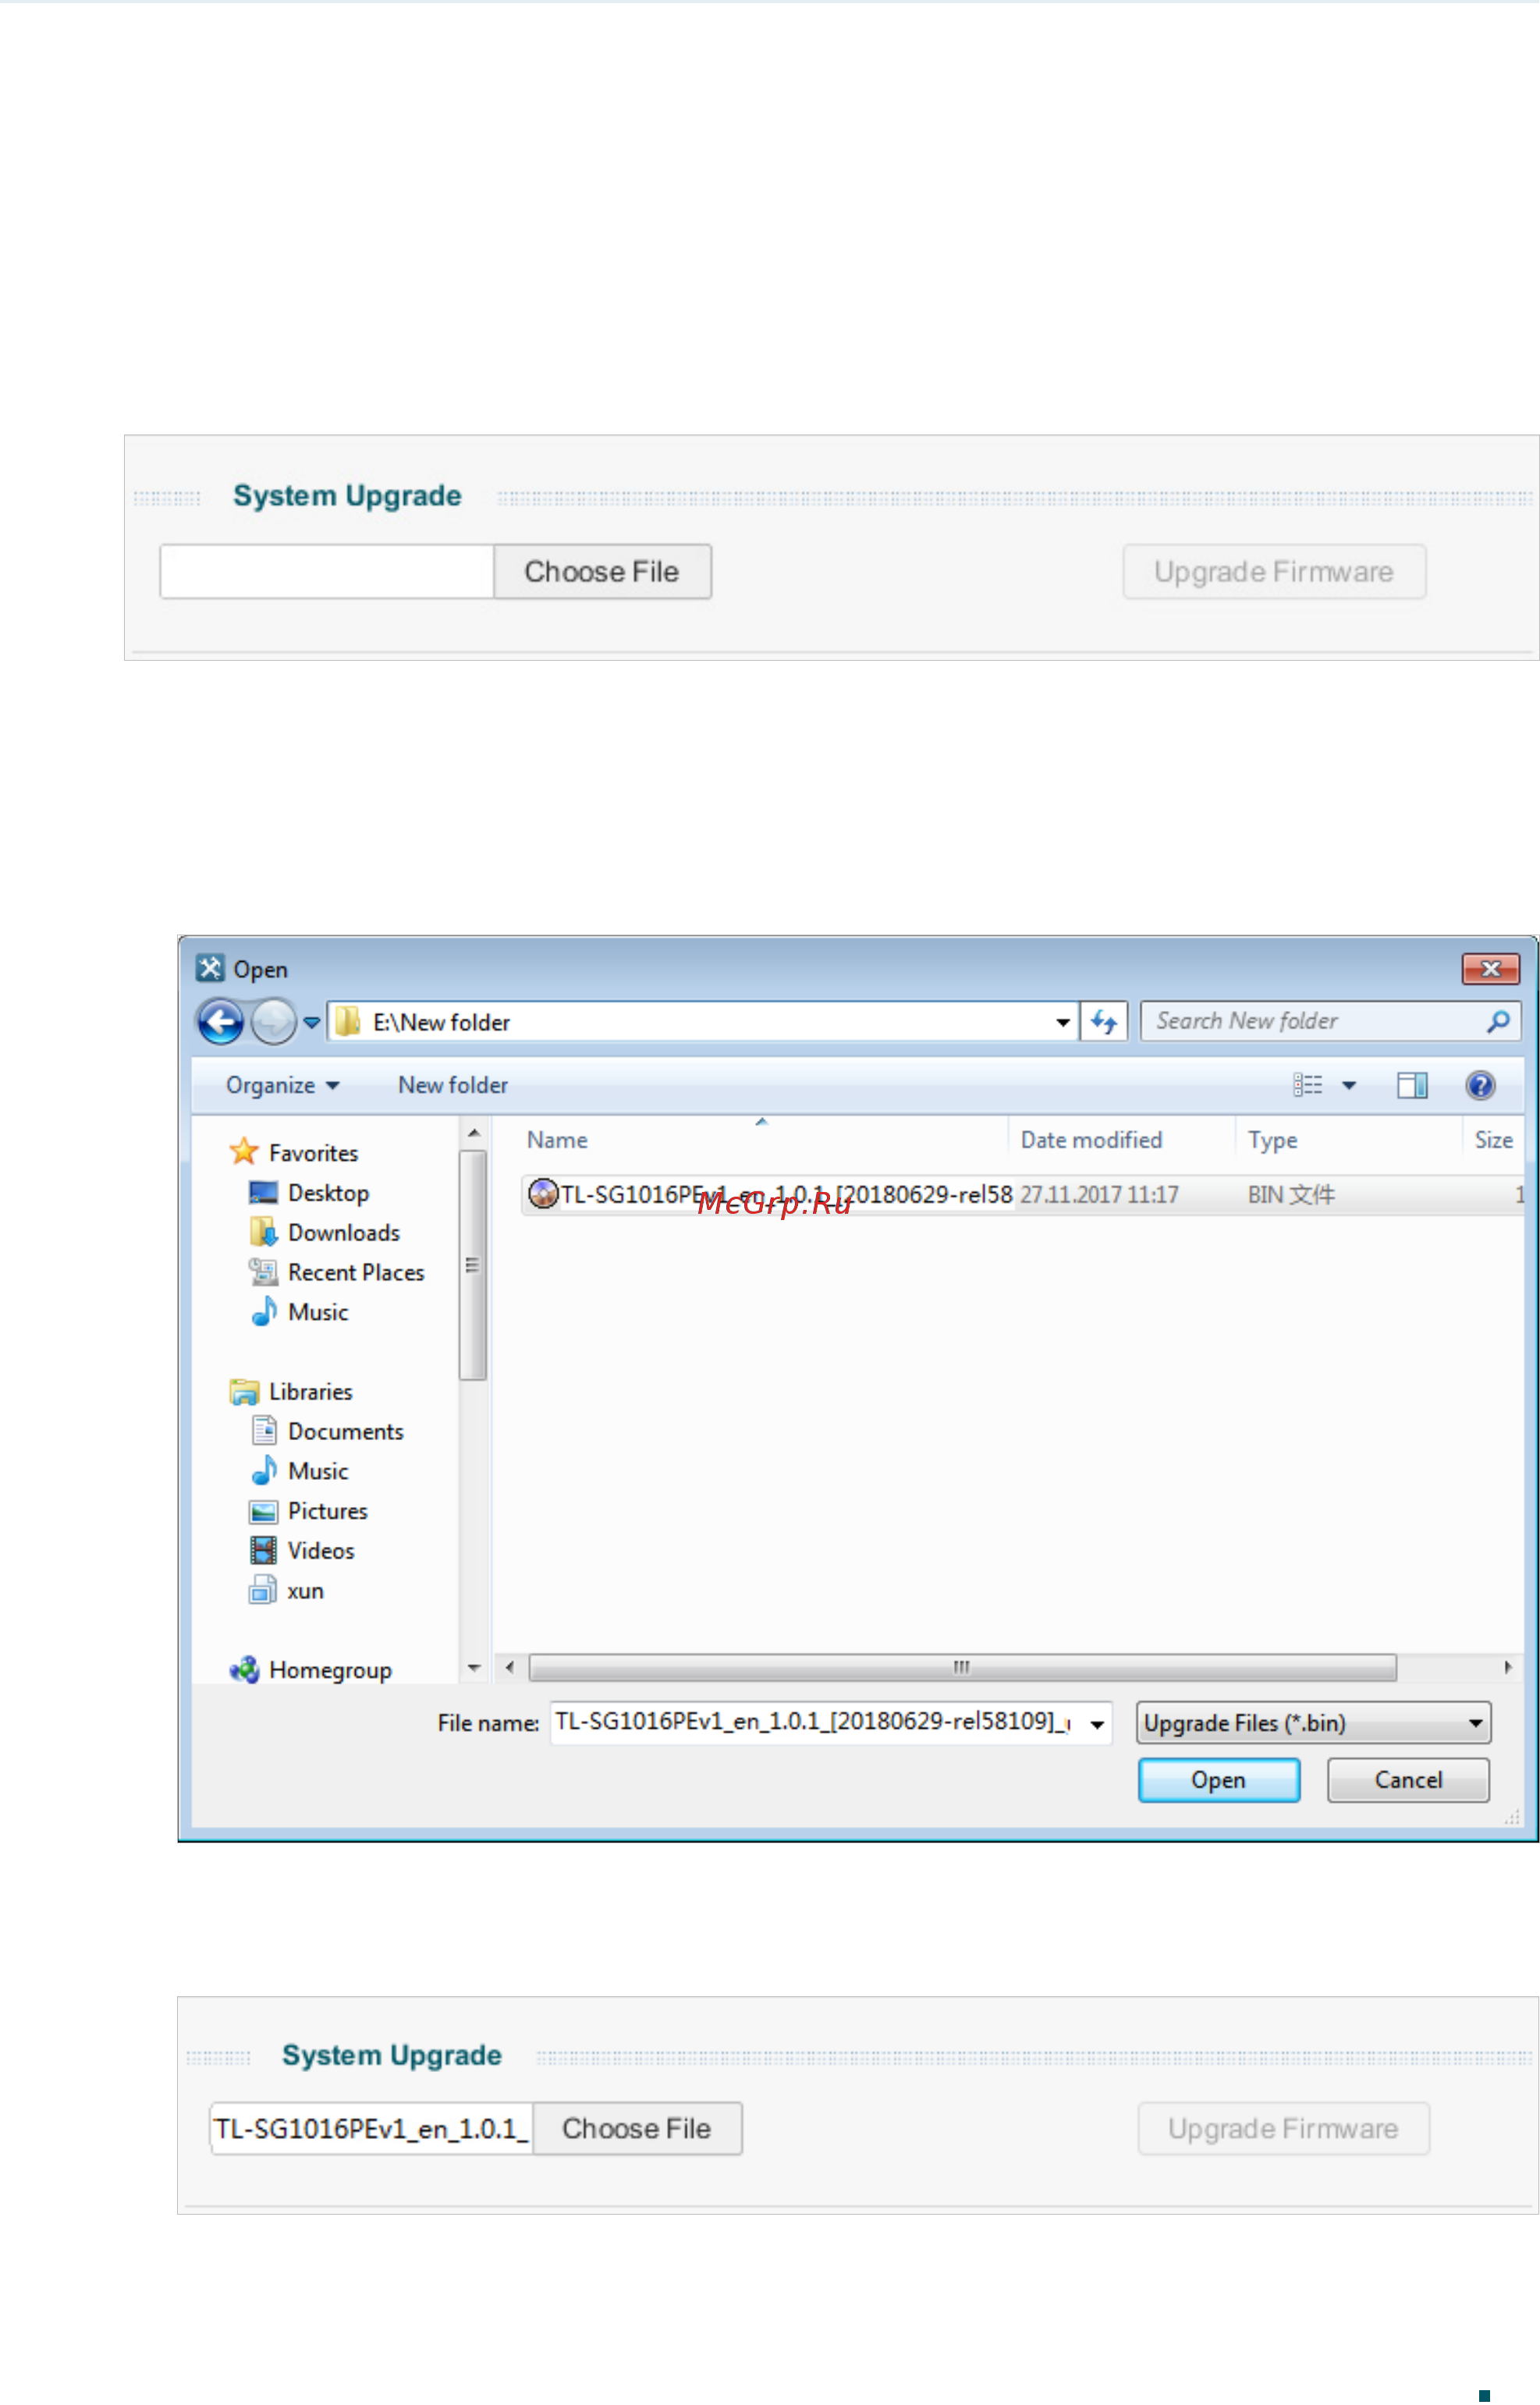The width and height of the screenshot is (1540, 2405).
Task: Click the File name text field
Action: (x=816, y=1724)
